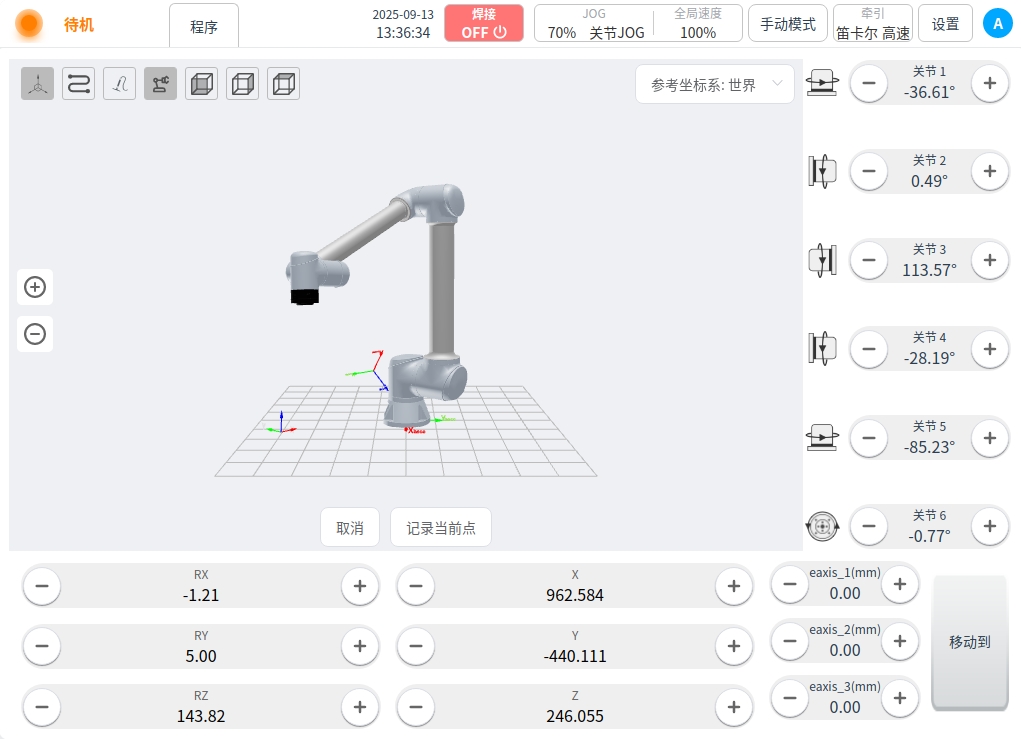The width and height of the screenshot is (1021, 739).
Task: Open the traction Cartesian high-speed selector
Action: coord(872,23)
